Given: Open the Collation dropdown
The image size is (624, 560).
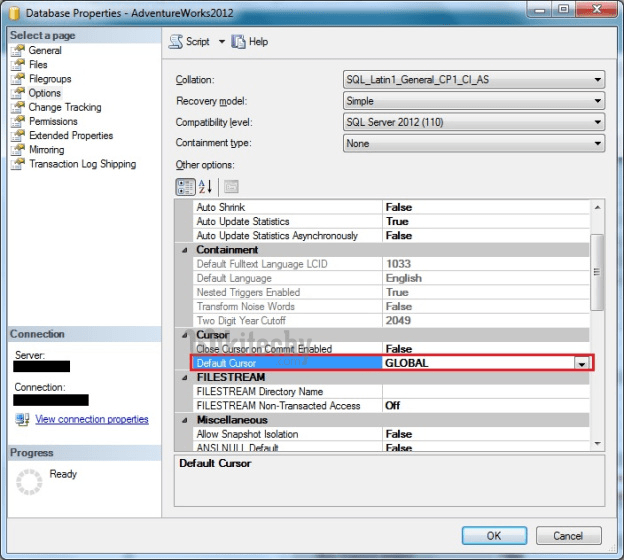Looking at the screenshot, I should (474, 80).
